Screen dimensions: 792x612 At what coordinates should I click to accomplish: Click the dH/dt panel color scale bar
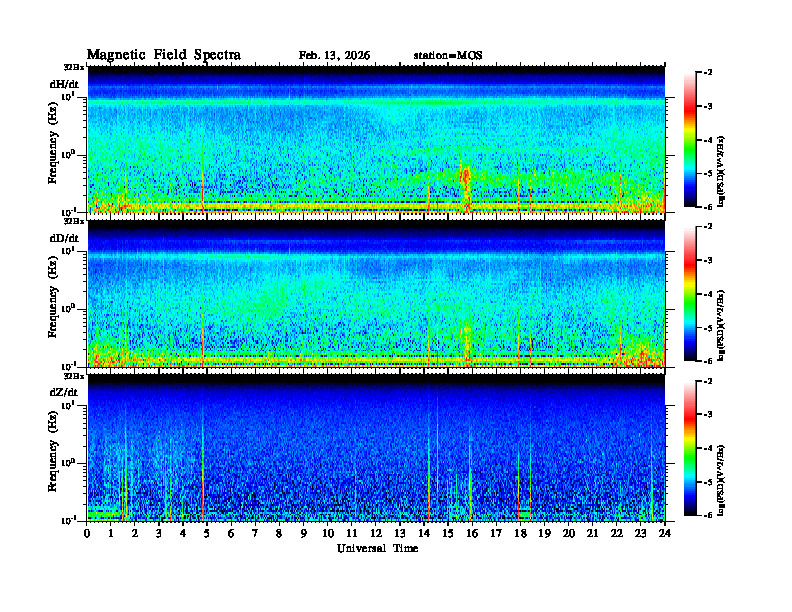coord(690,140)
